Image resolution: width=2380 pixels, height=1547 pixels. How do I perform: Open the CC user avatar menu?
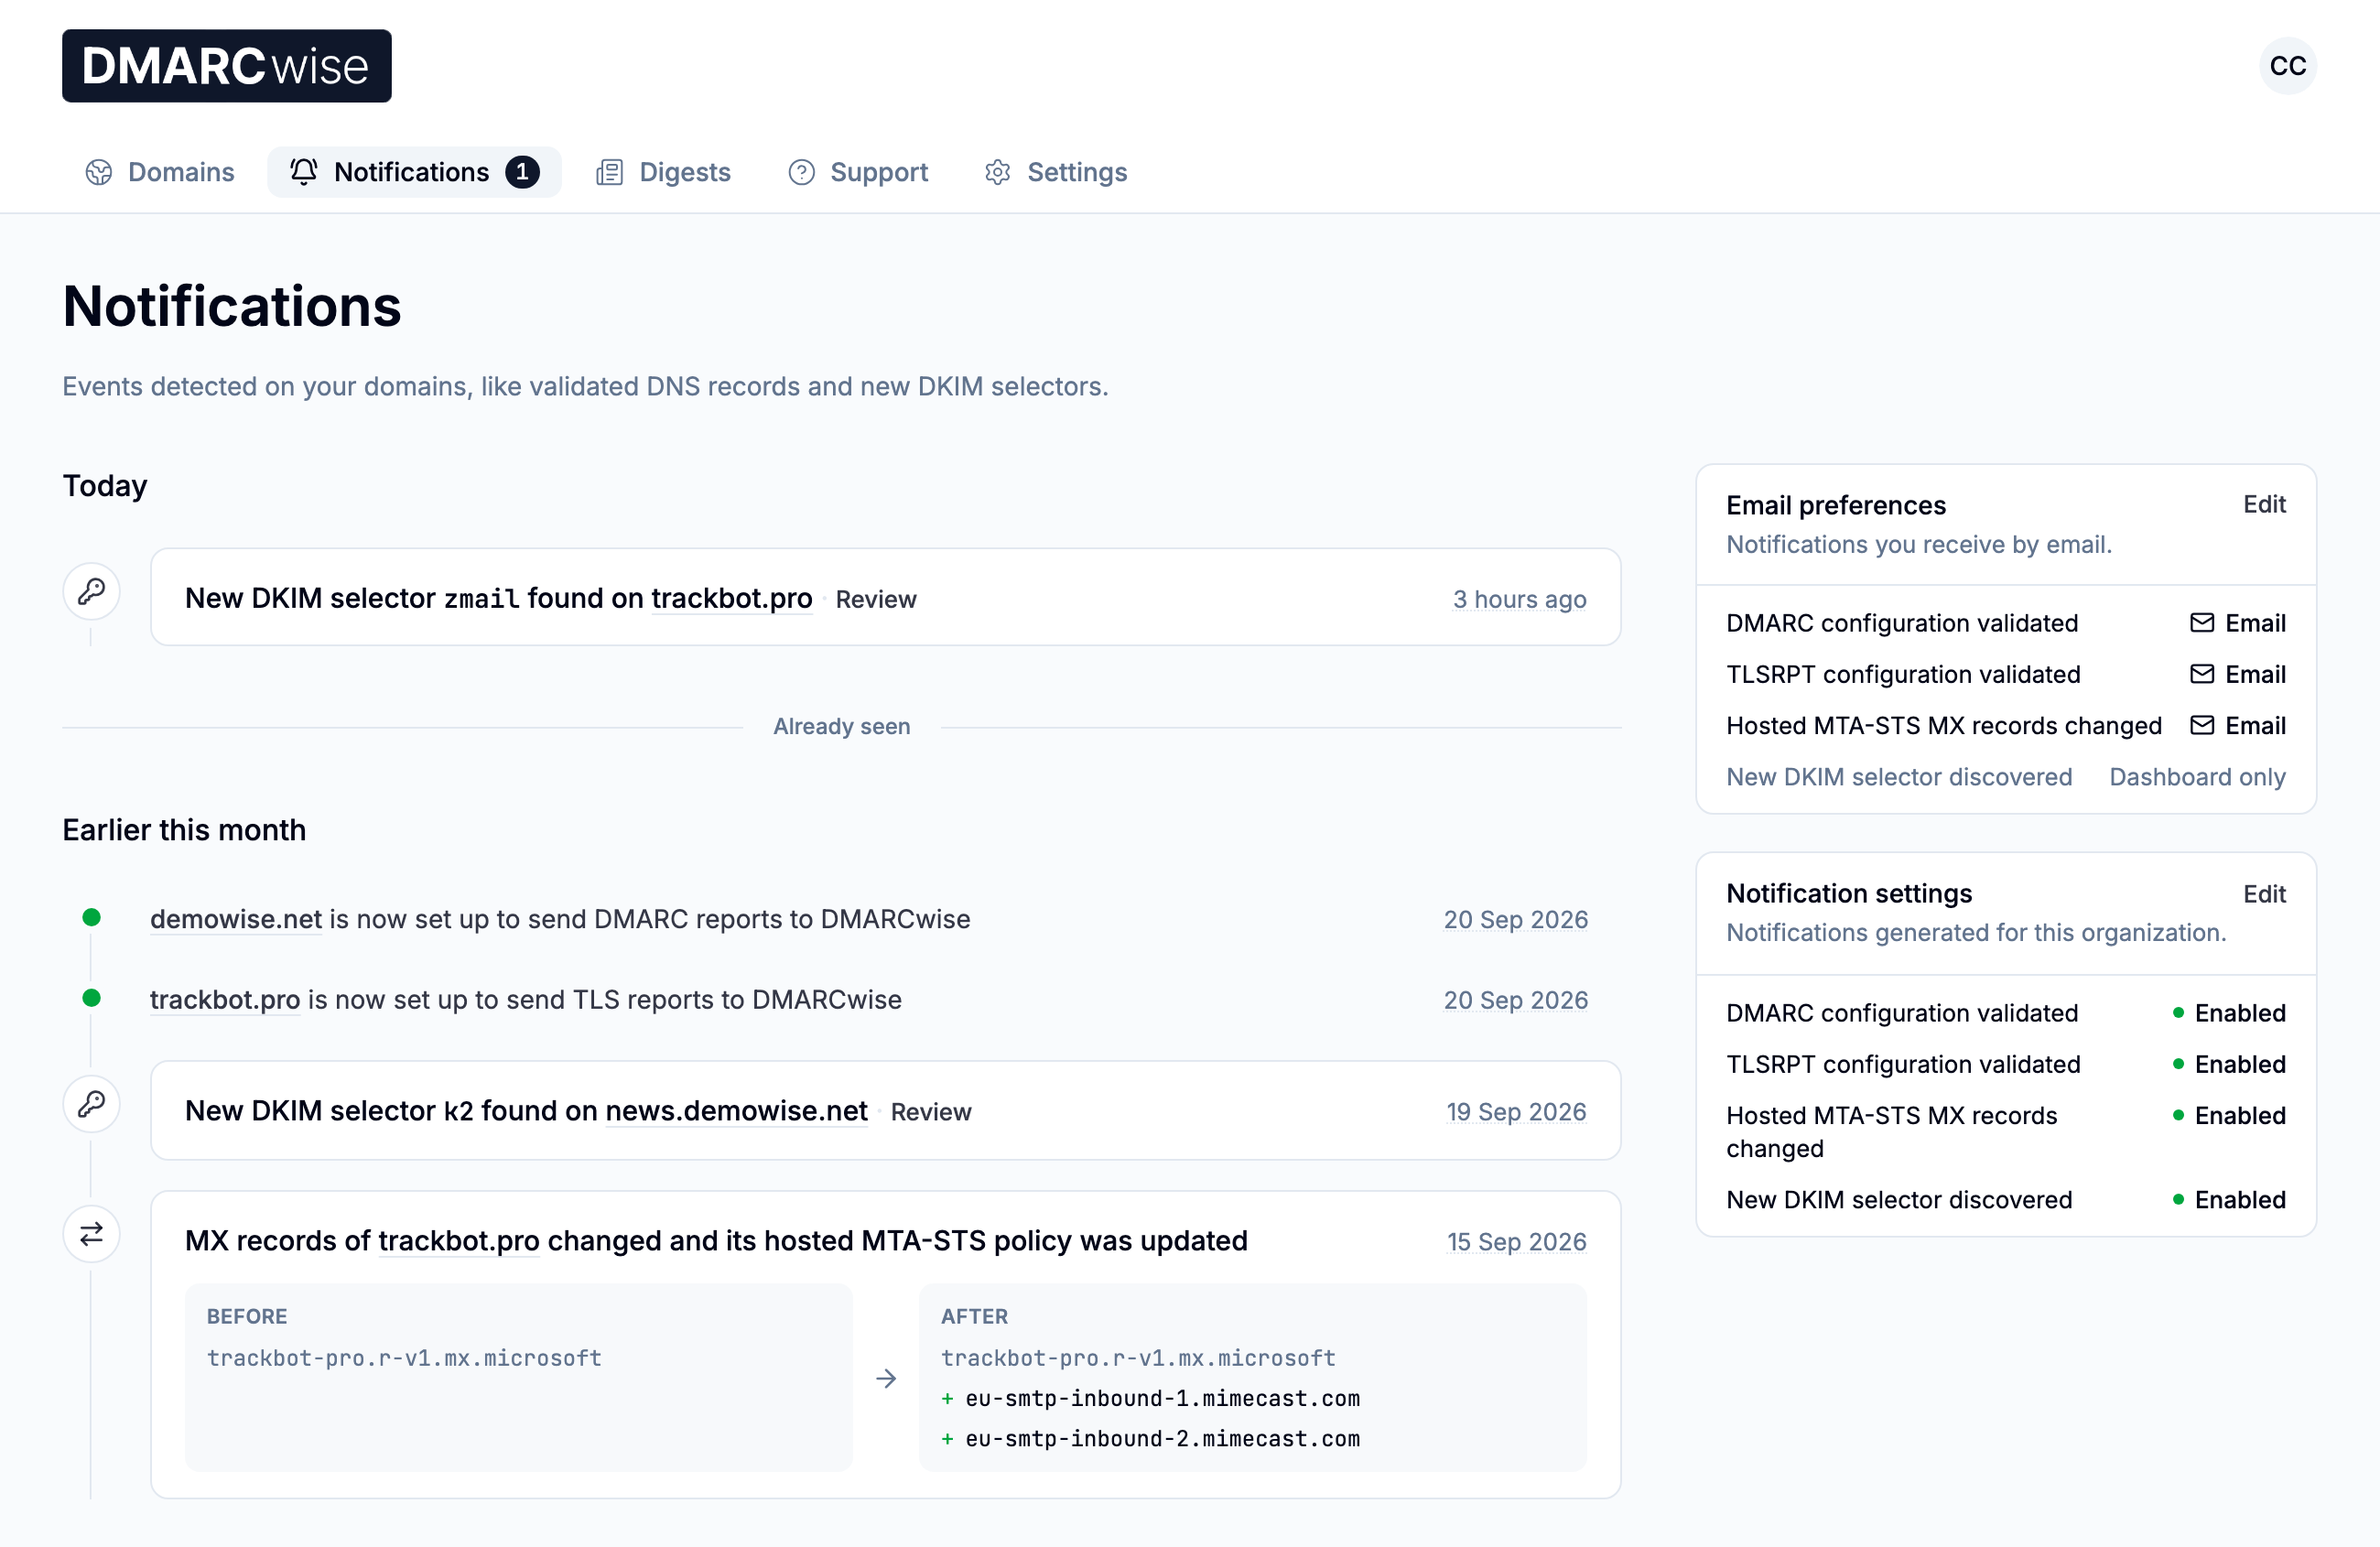[x=2287, y=66]
